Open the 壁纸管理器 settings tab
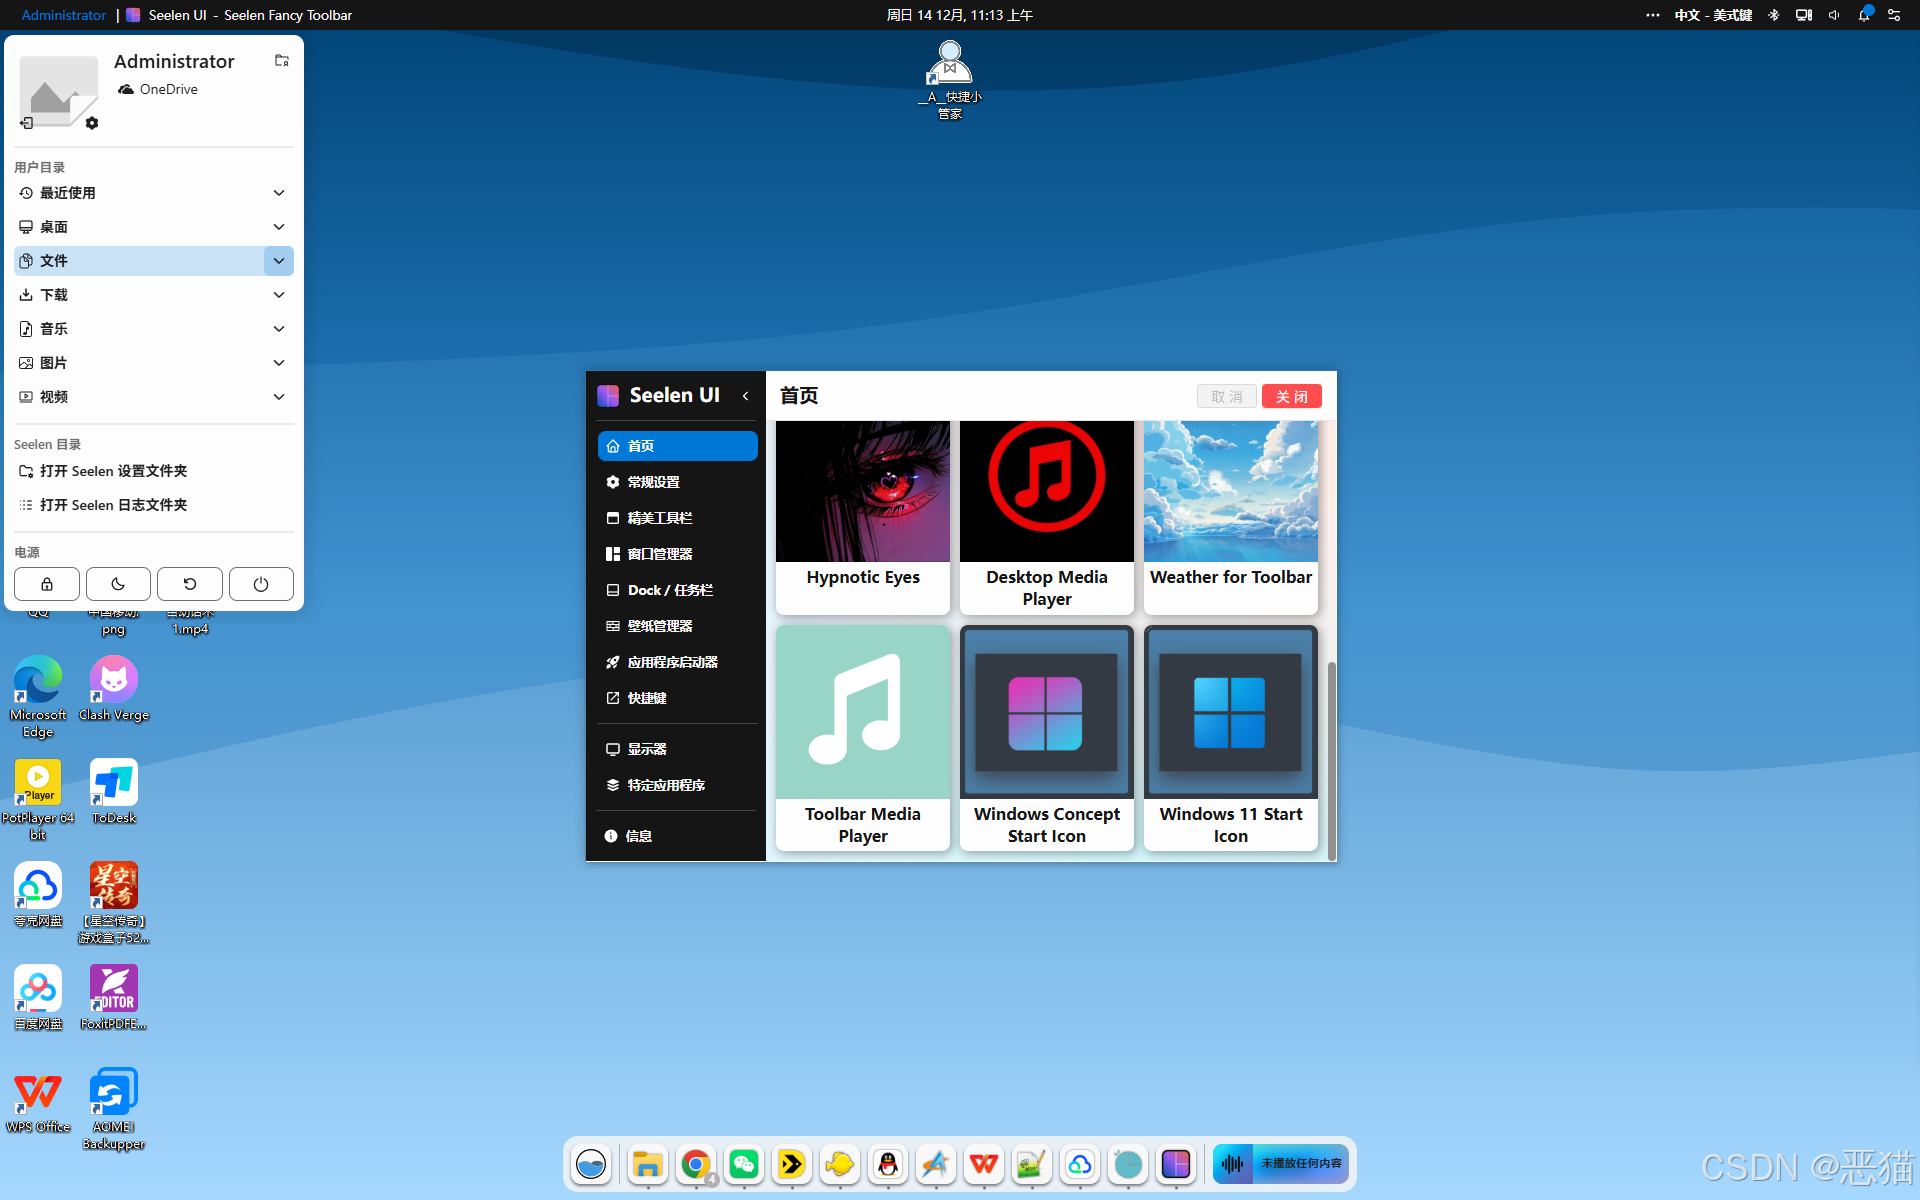 click(660, 626)
